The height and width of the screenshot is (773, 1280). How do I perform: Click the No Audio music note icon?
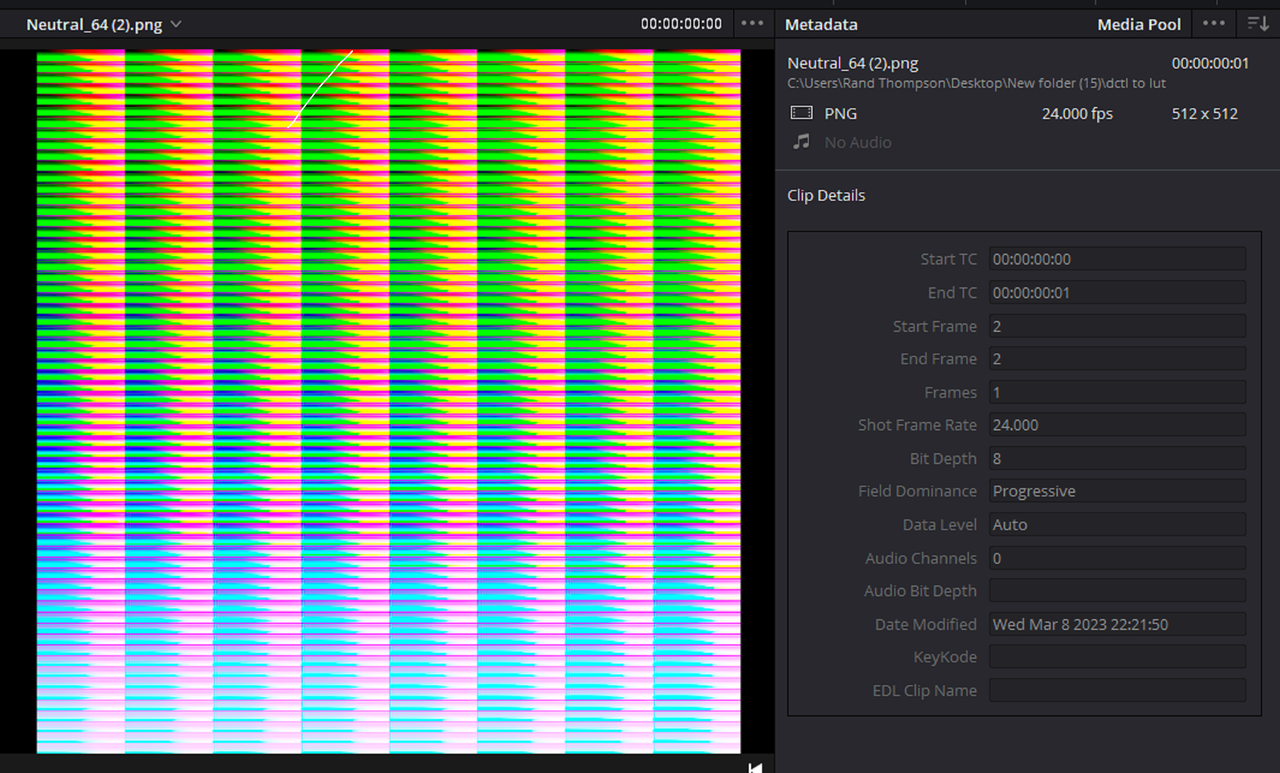pyautogui.click(x=801, y=142)
